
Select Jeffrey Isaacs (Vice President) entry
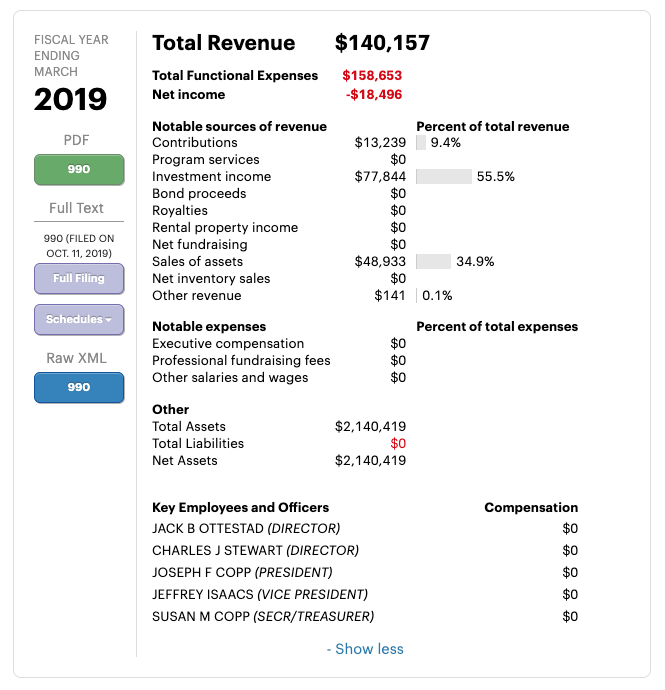point(260,595)
